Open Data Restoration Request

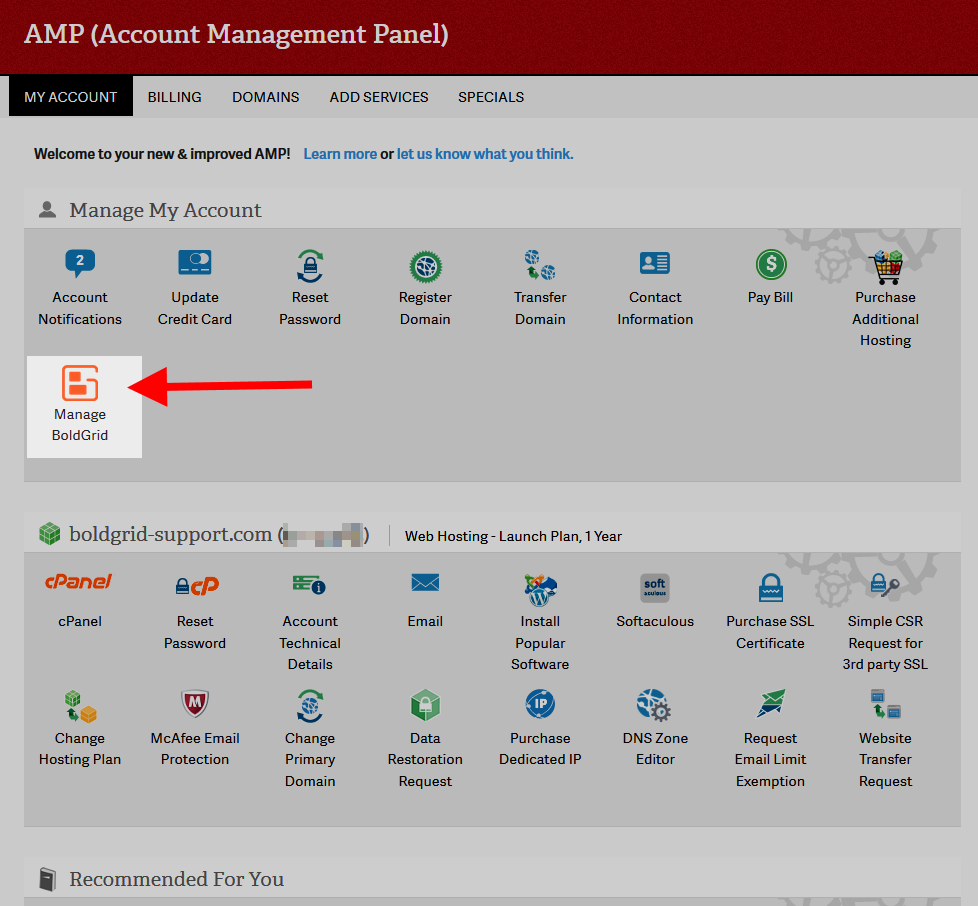(x=425, y=706)
